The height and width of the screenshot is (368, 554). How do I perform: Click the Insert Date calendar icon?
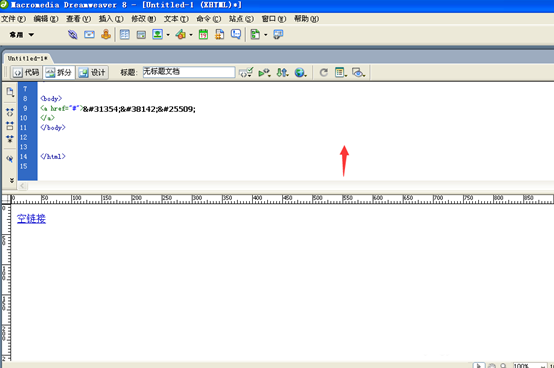pos(203,35)
